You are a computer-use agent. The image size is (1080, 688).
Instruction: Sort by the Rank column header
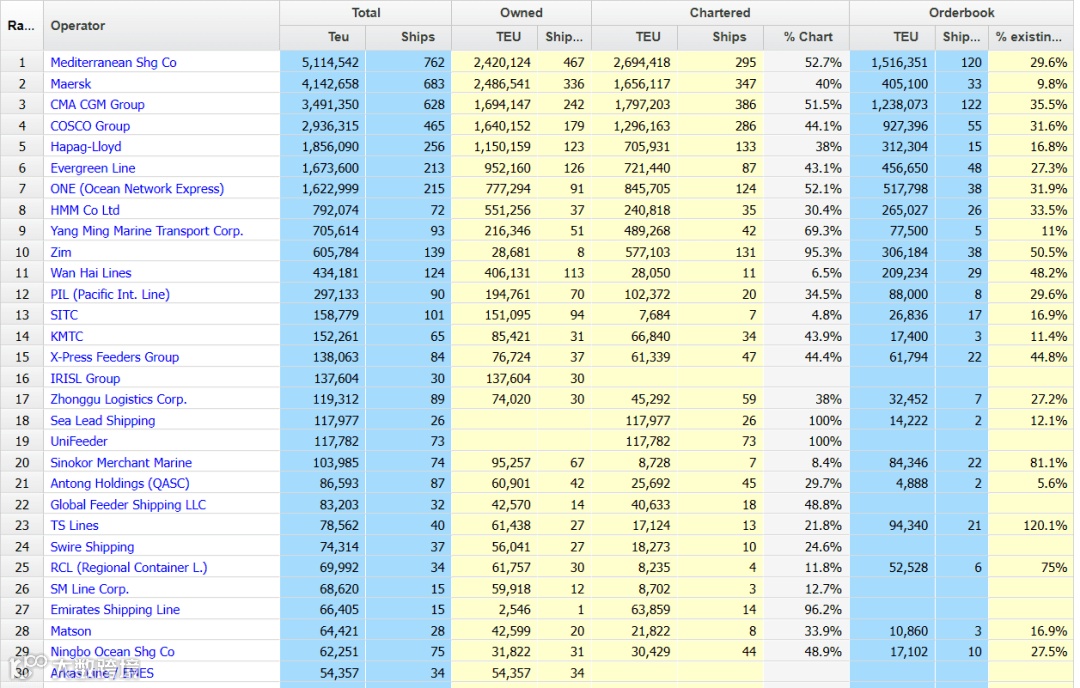21,25
